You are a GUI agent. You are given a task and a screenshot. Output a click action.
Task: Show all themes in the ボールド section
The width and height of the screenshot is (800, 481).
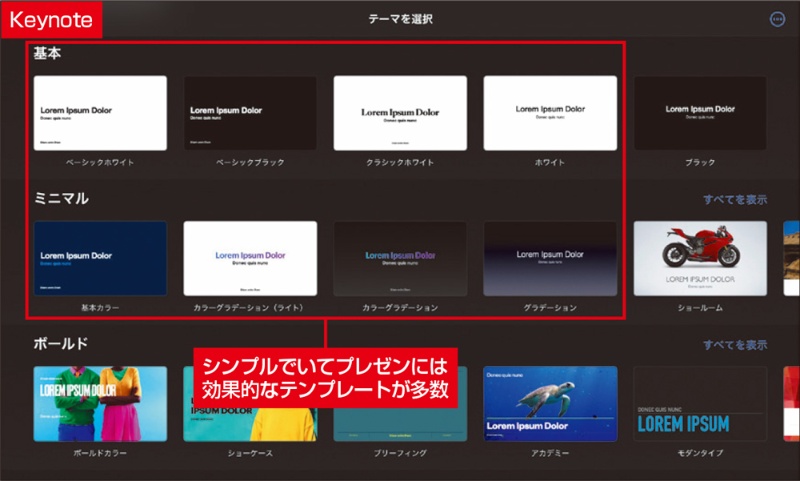click(x=735, y=345)
